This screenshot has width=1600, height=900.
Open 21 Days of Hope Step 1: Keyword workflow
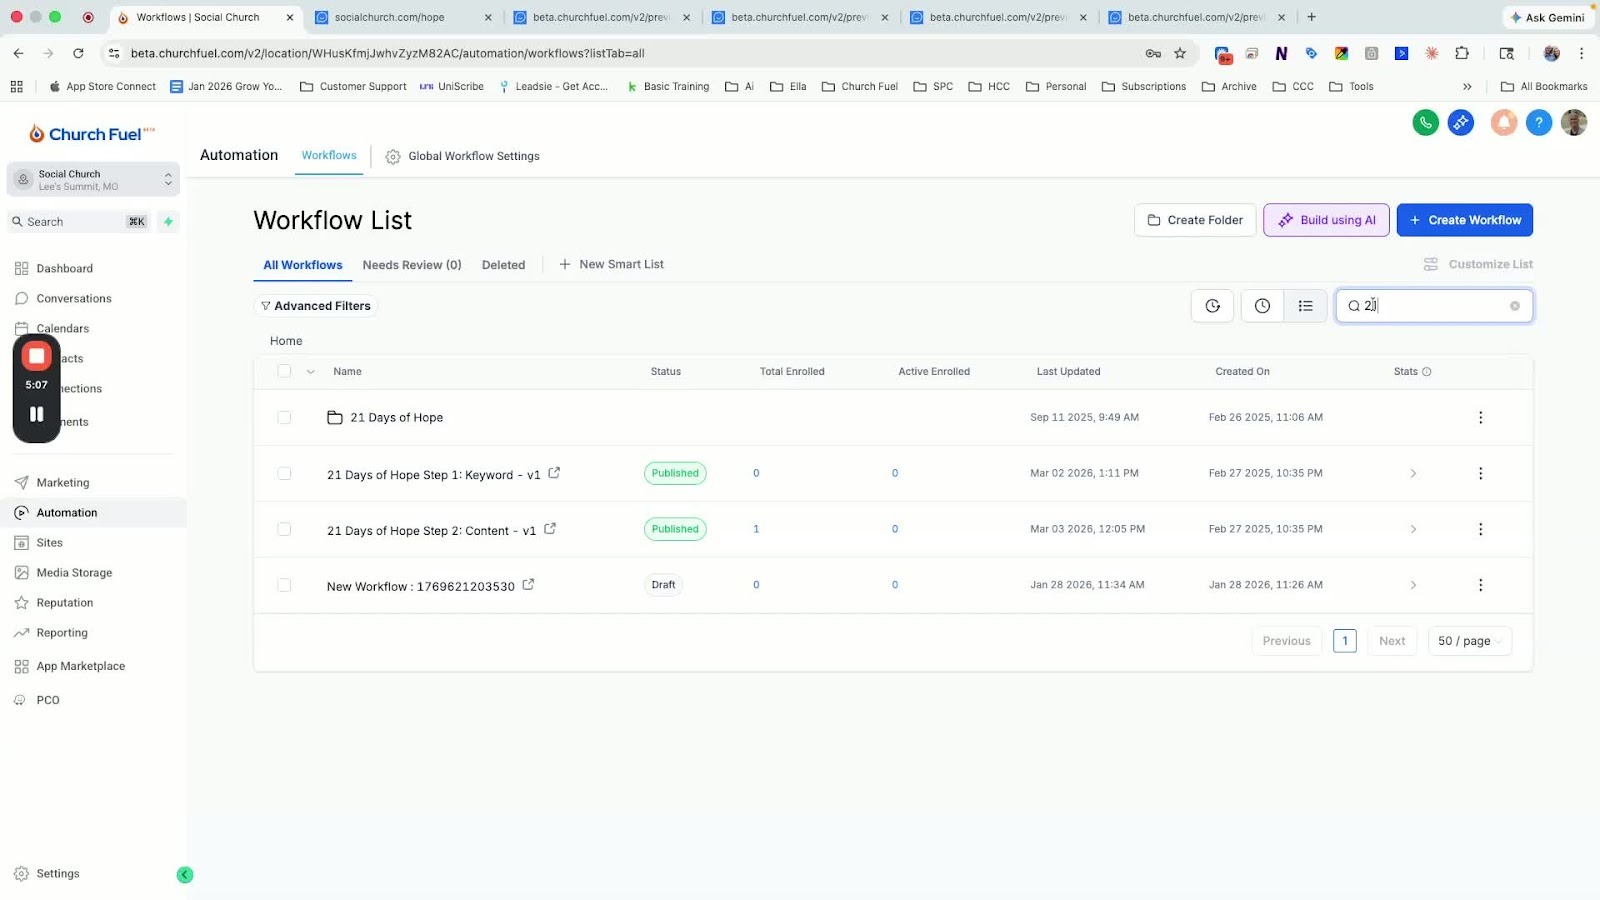pos(433,475)
